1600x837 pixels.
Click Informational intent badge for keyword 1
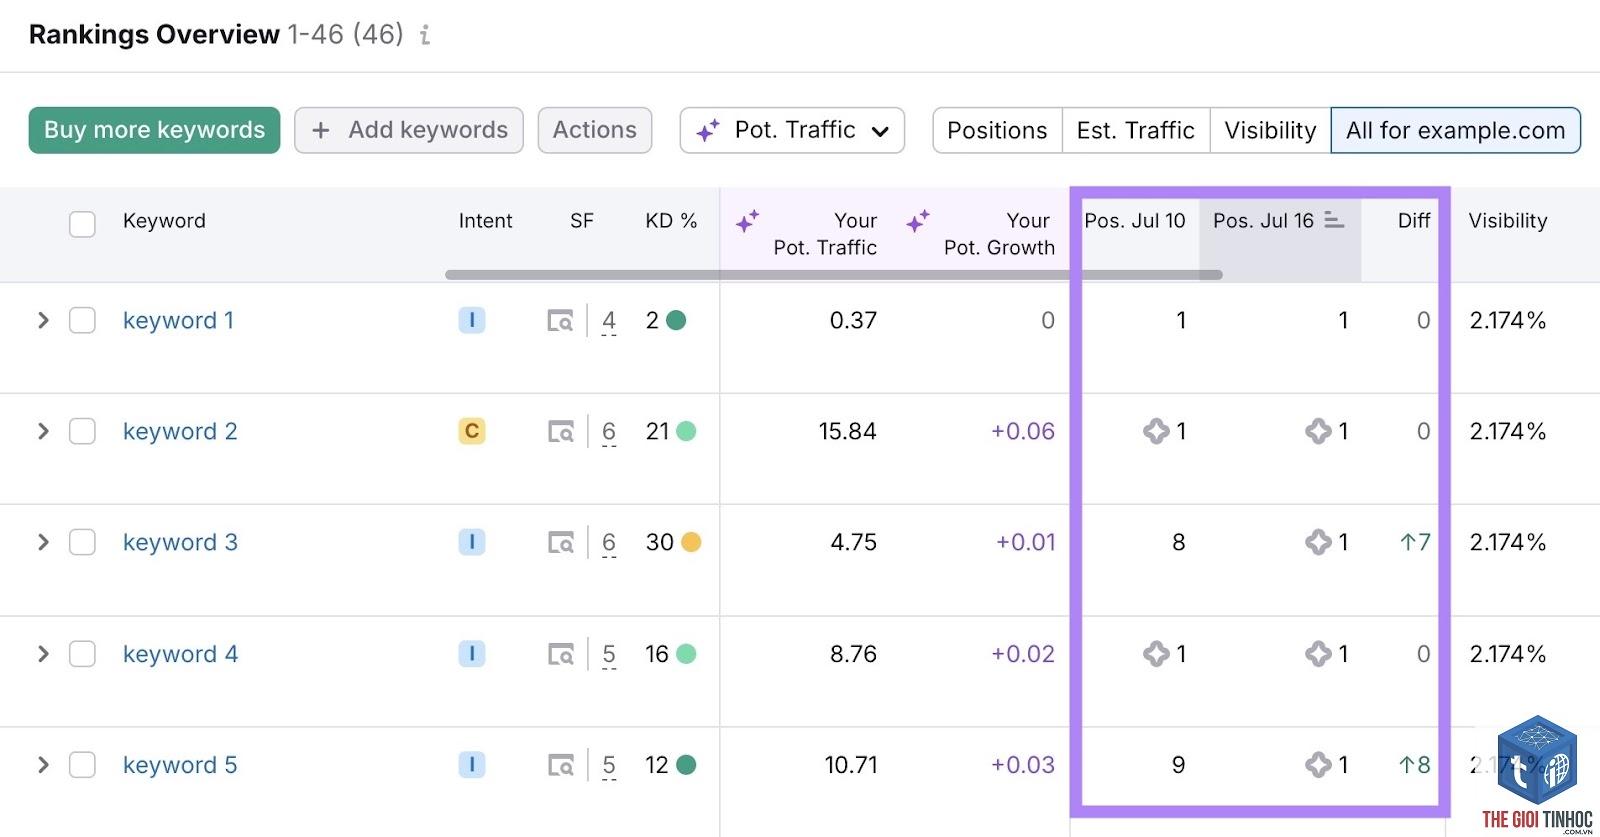click(x=472, y=320)
